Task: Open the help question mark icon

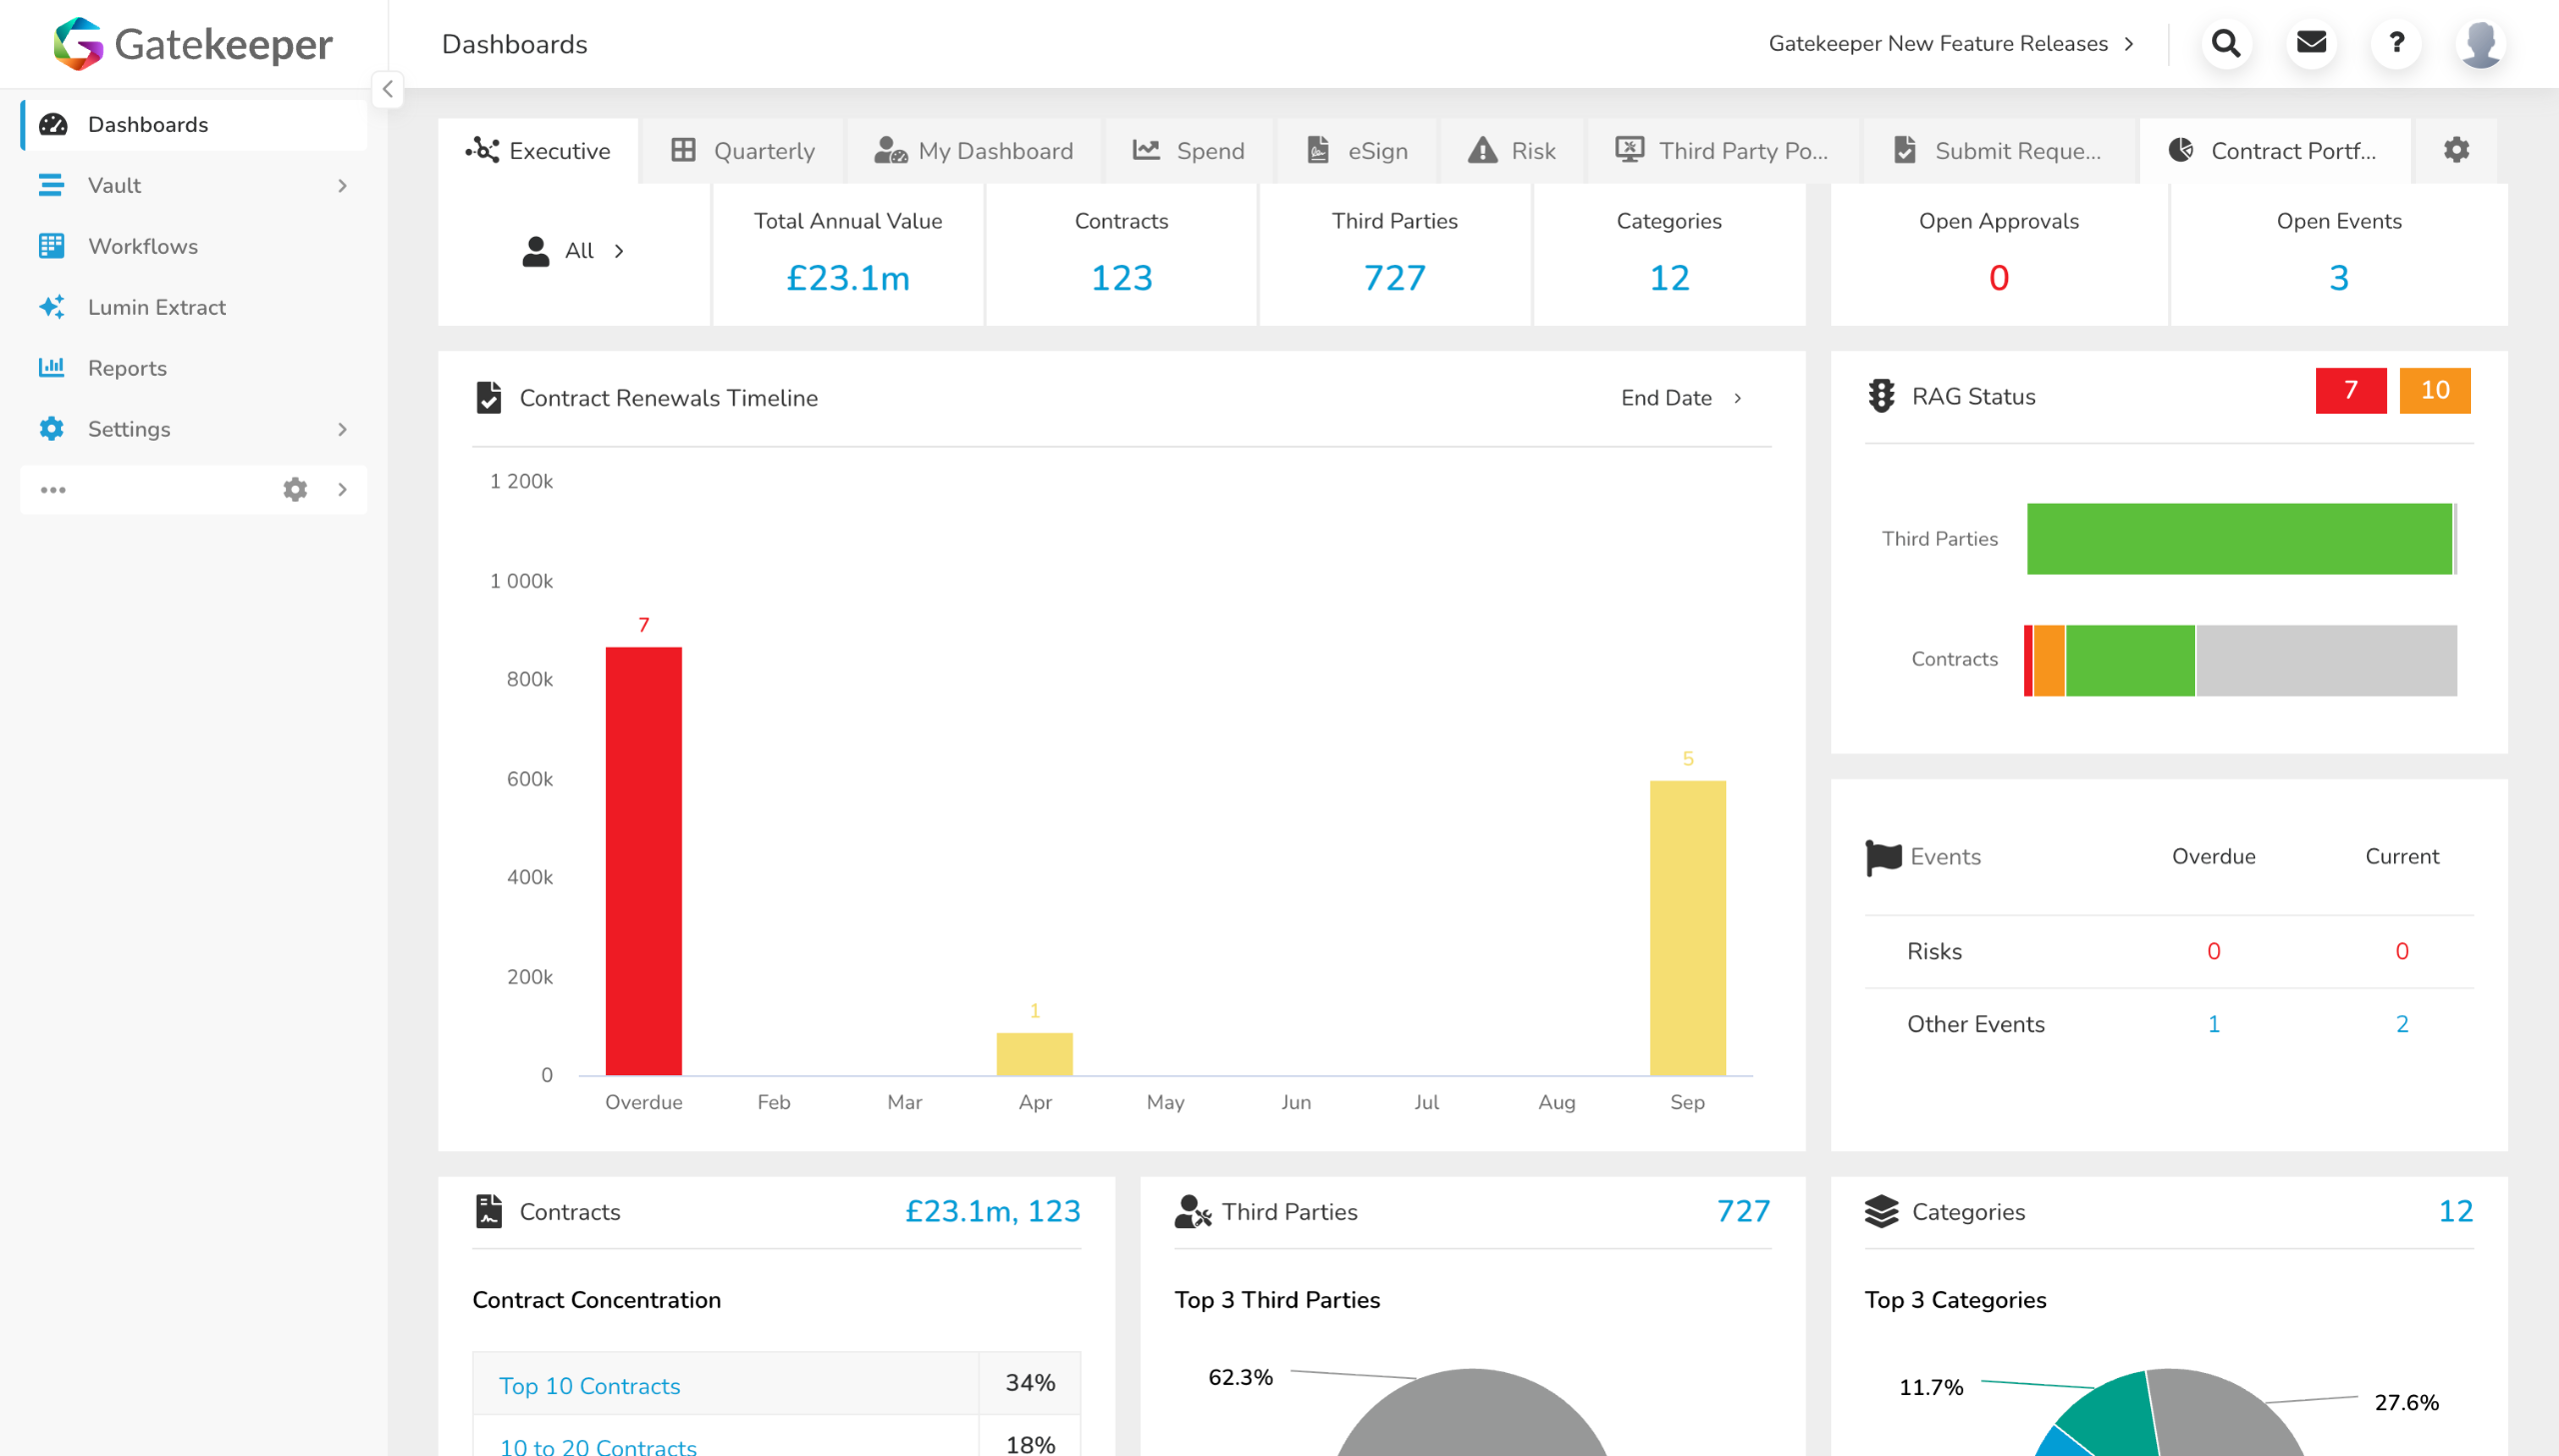Action: click(2396, 44)
